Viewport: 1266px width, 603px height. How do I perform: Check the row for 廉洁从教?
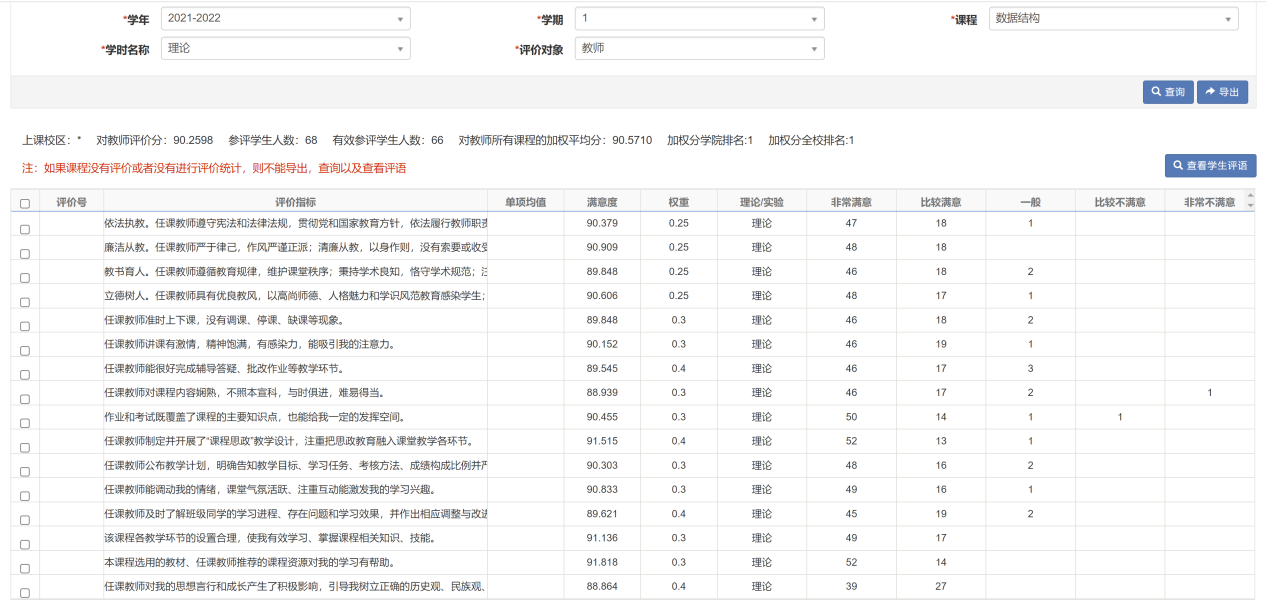[25, 253]
